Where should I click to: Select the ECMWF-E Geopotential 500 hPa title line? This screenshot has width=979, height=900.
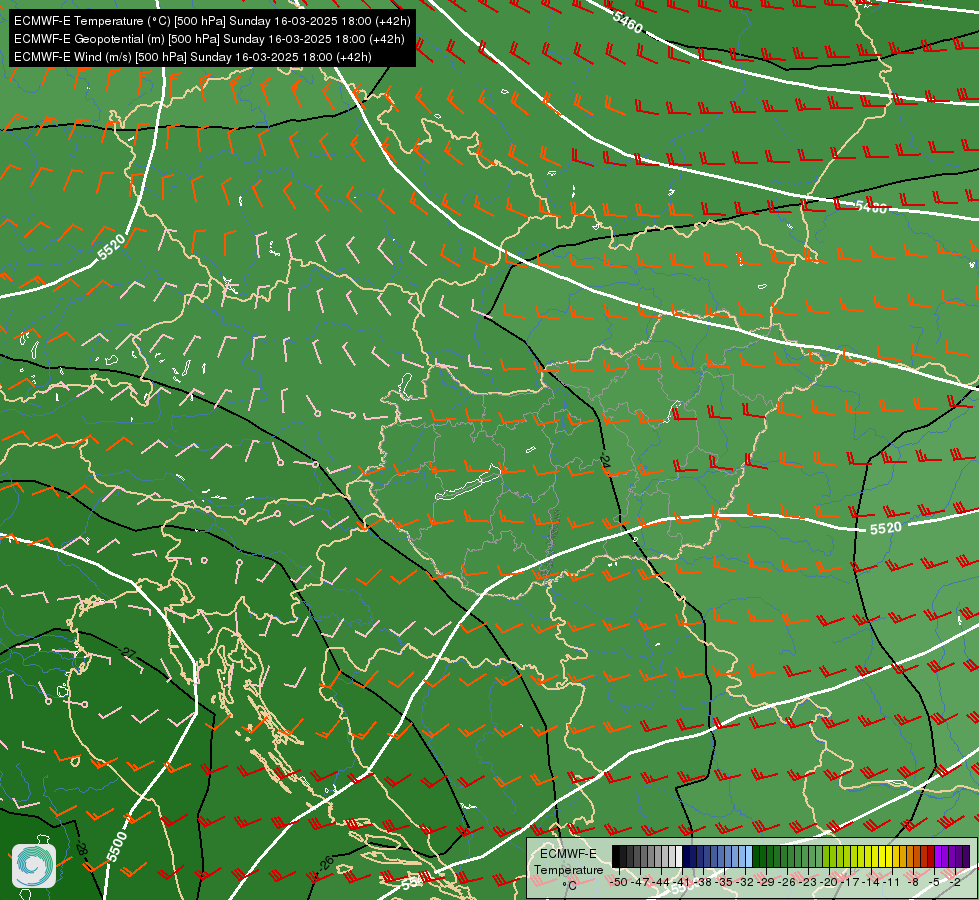[x=209, y=39]
